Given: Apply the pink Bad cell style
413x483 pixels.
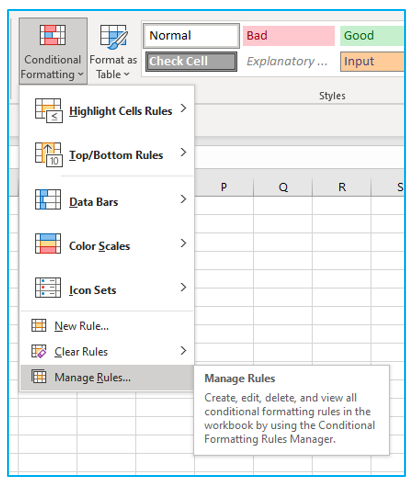Looking at the screenshot, I should click(x=289, y=36).
